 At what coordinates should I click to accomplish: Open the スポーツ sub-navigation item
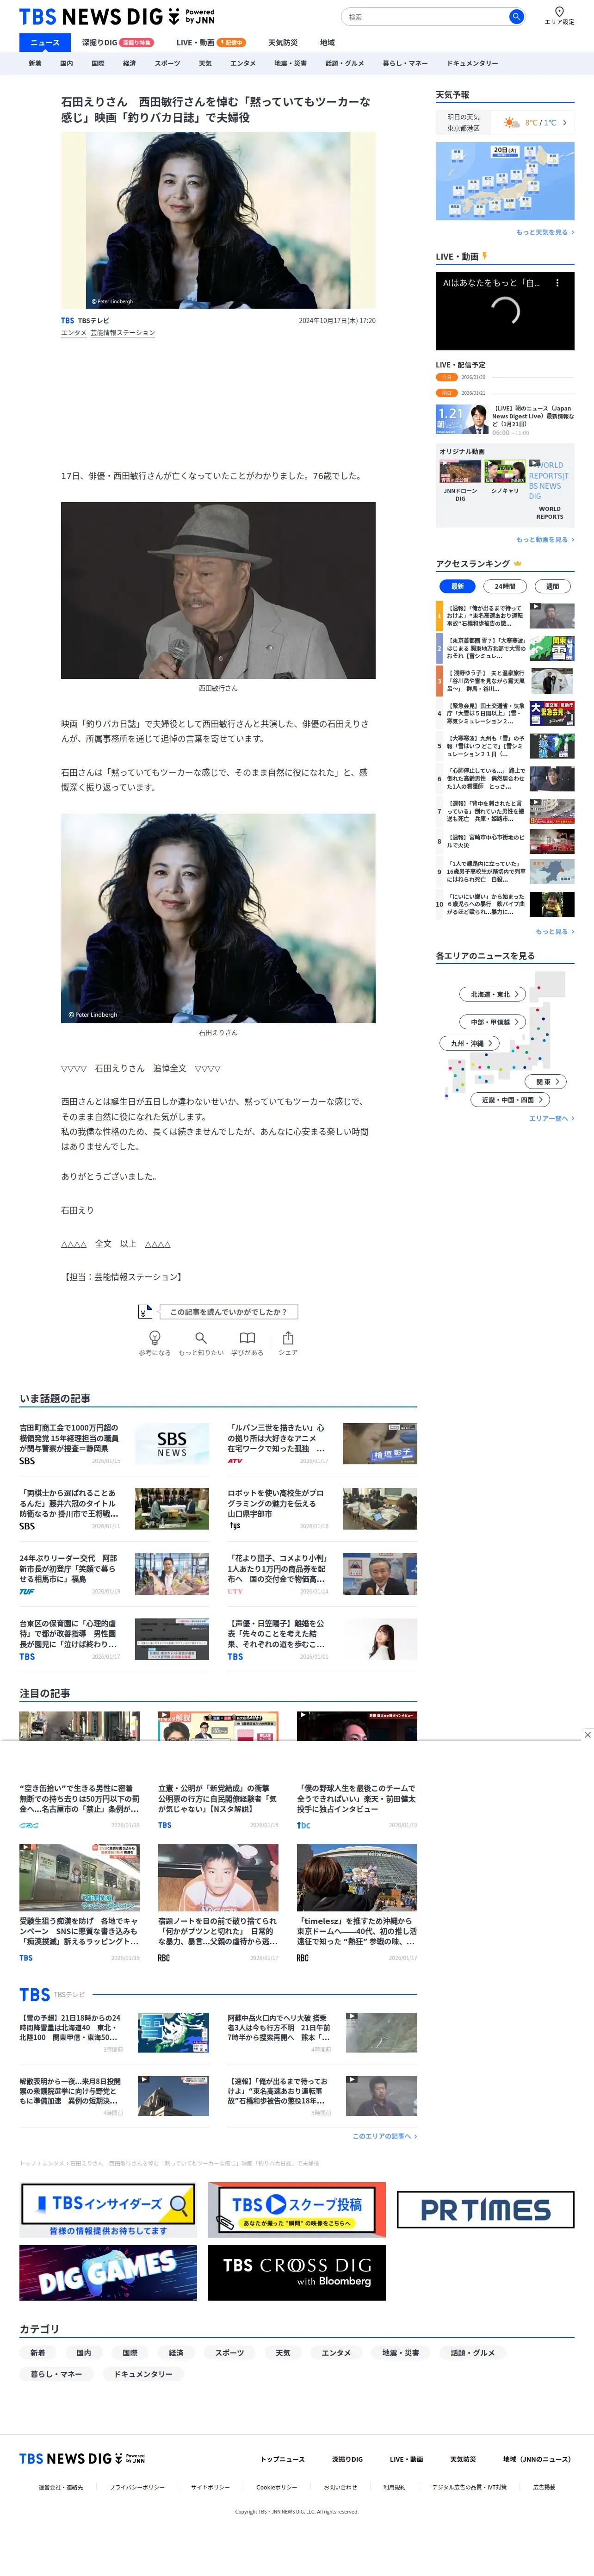tap(167, 63)
